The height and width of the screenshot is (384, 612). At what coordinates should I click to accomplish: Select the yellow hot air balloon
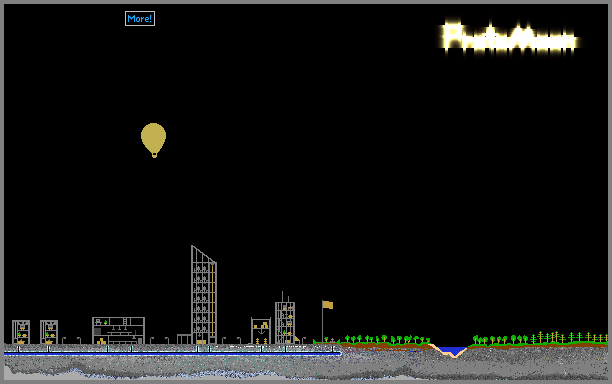click(153, 140)
